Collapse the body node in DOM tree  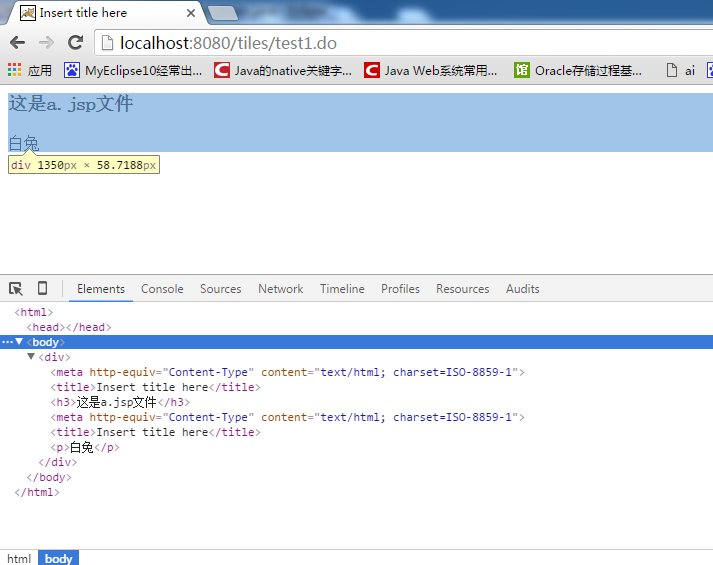(19, 342)
